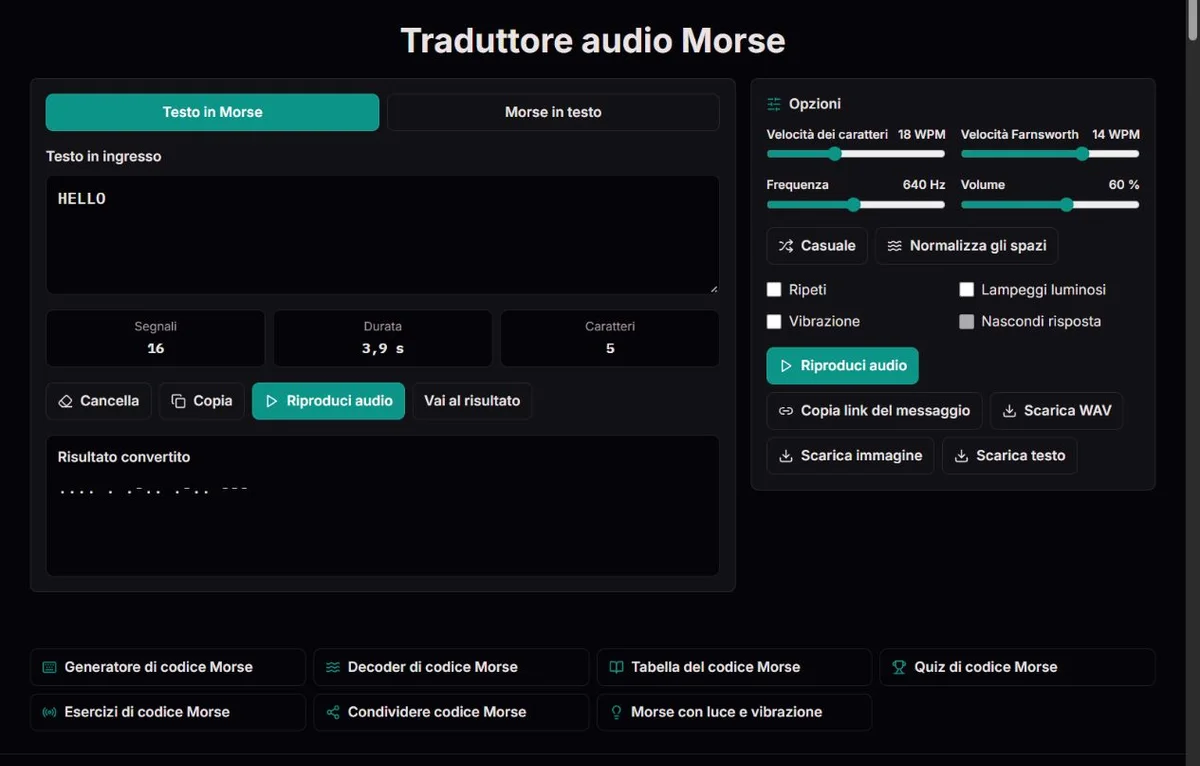The image size is (1200, 766).
Task: Adjust the Velocità dei caratteri slider
Action: point(855,154)
